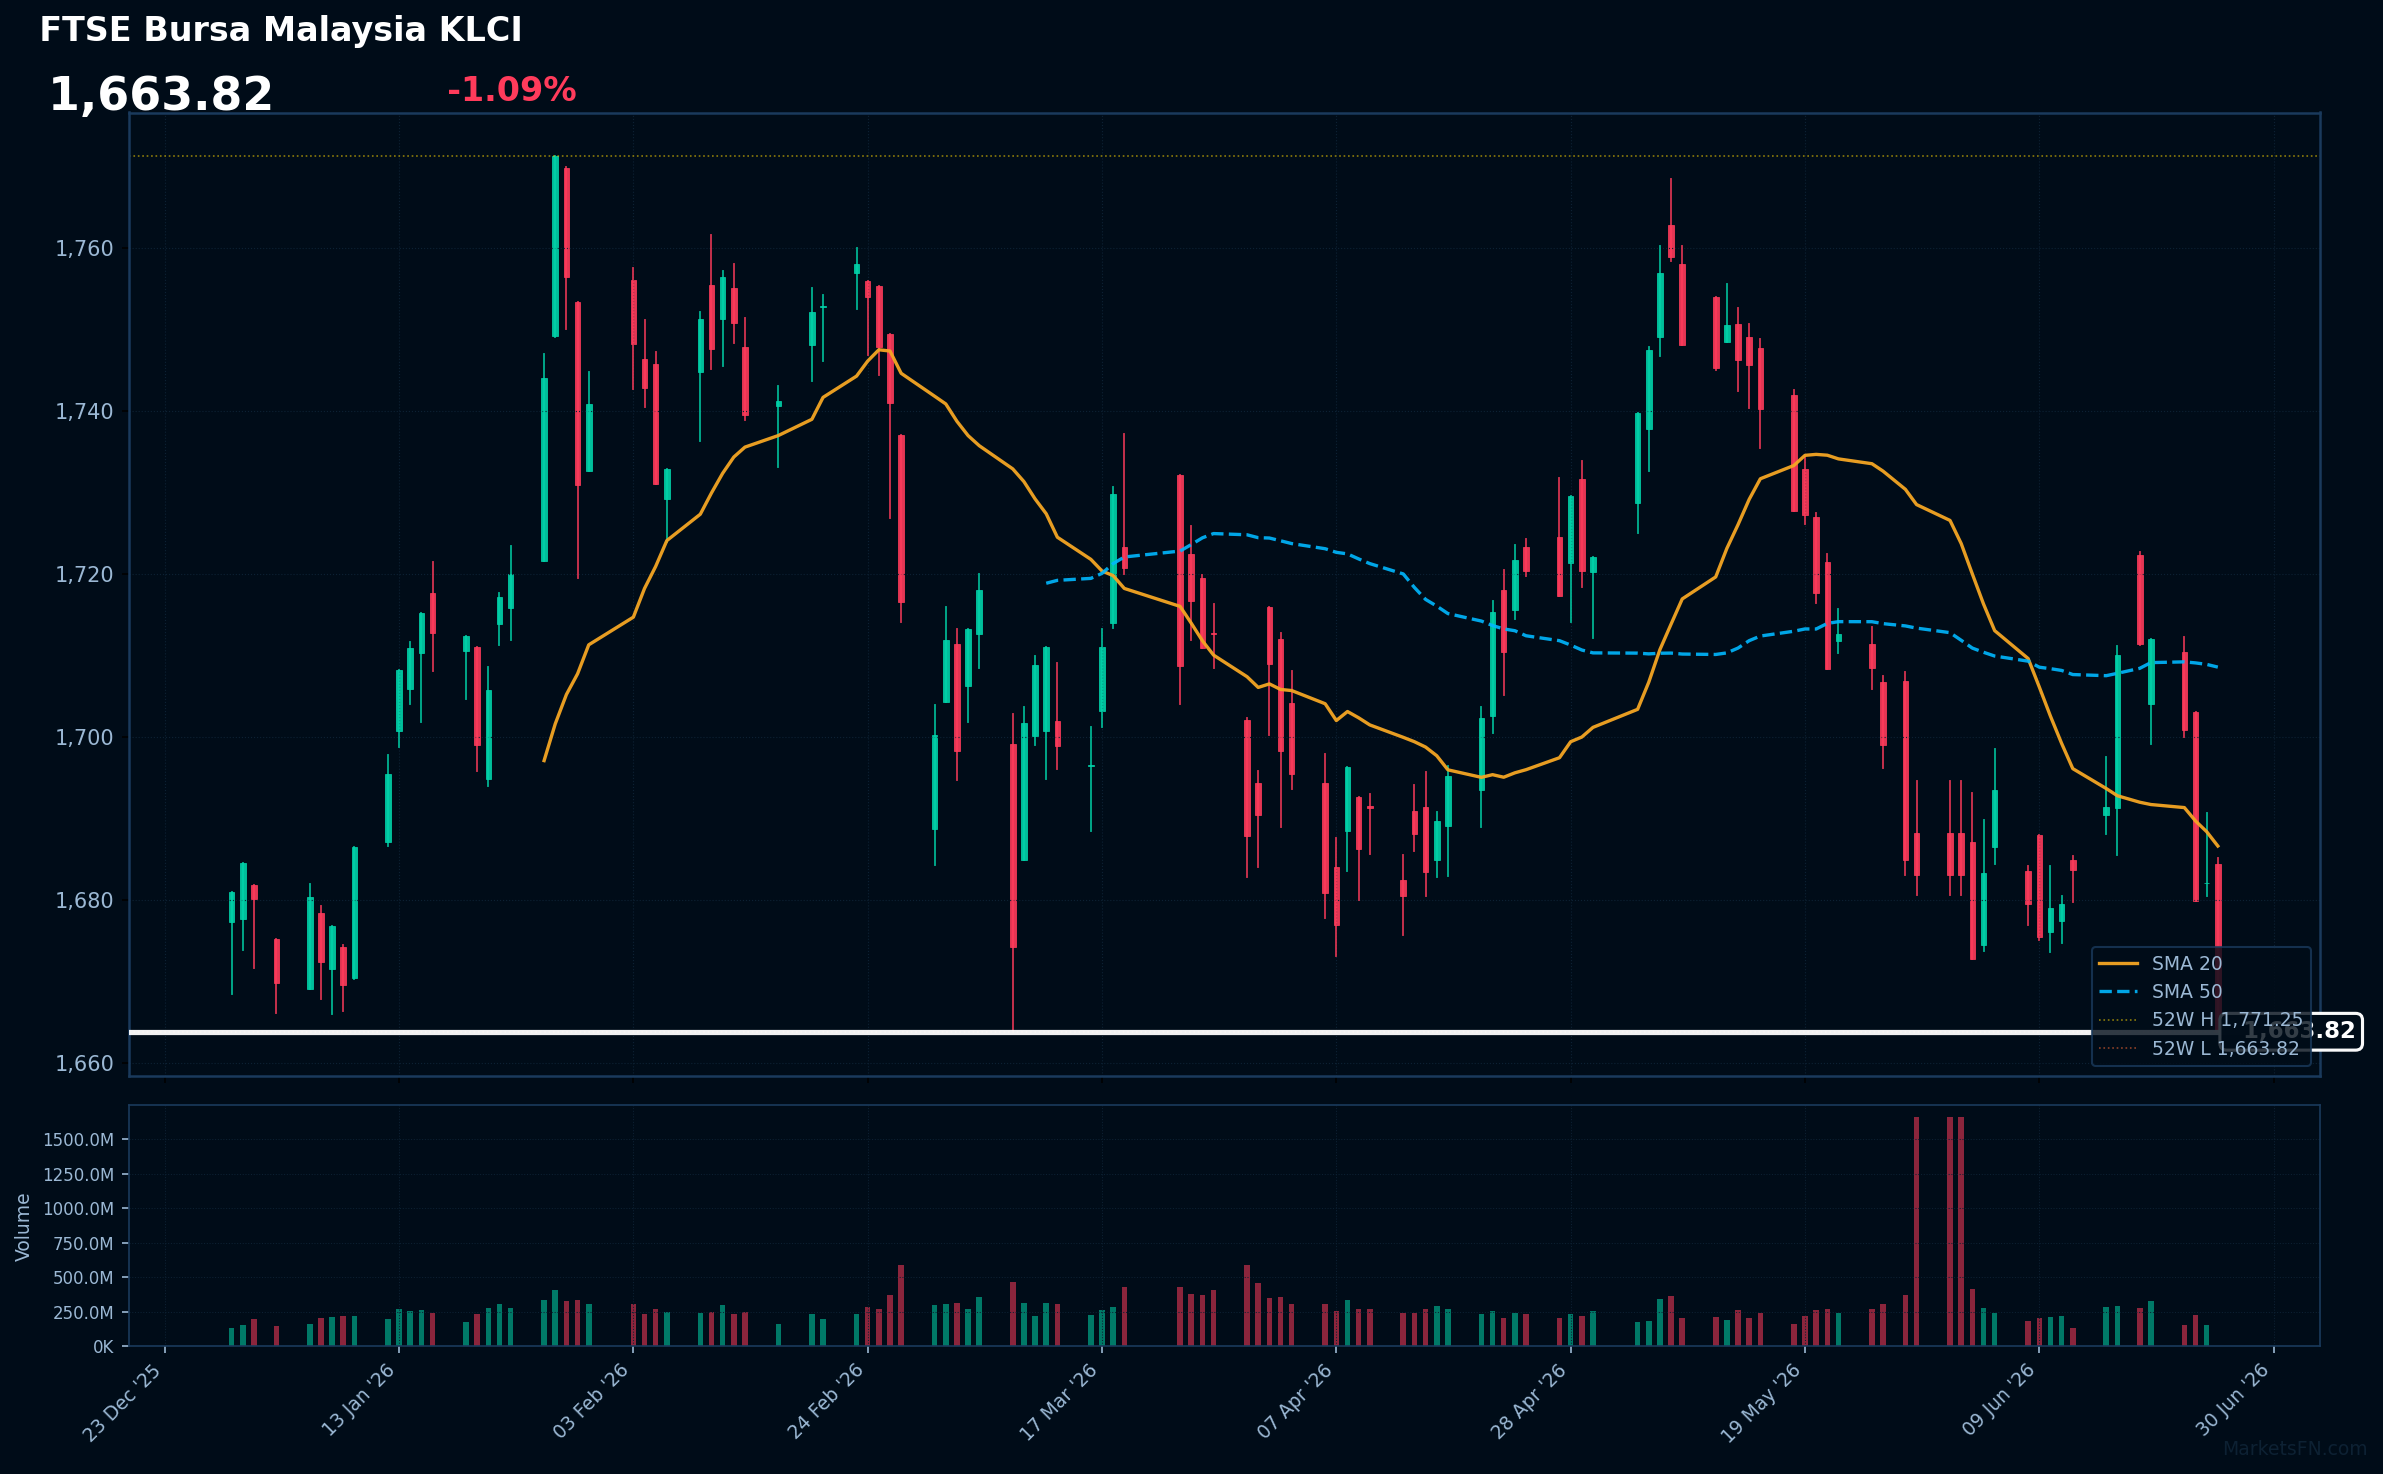The width and height of the screenshot is (2383, 1474).
Task: Click the 1,760 price axis label
Action: point(85,249)
